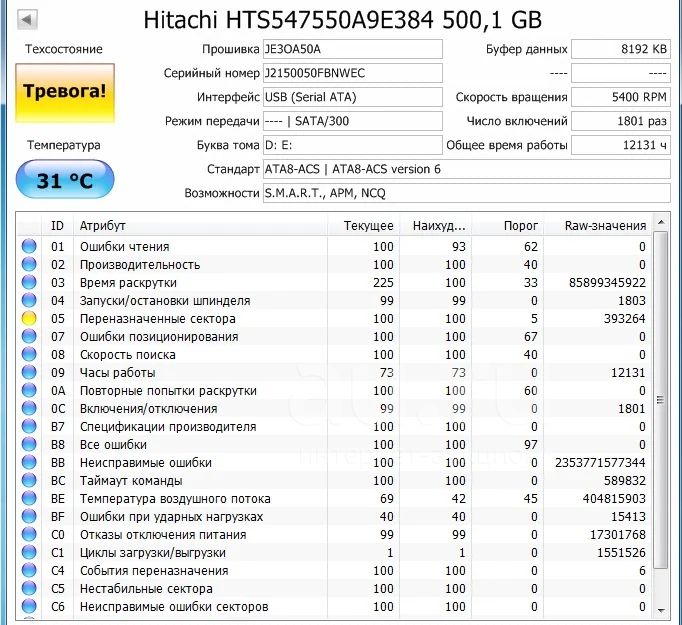Click the Атрибут column header
The width and height of the screenshot is (682, 625).
200,226
